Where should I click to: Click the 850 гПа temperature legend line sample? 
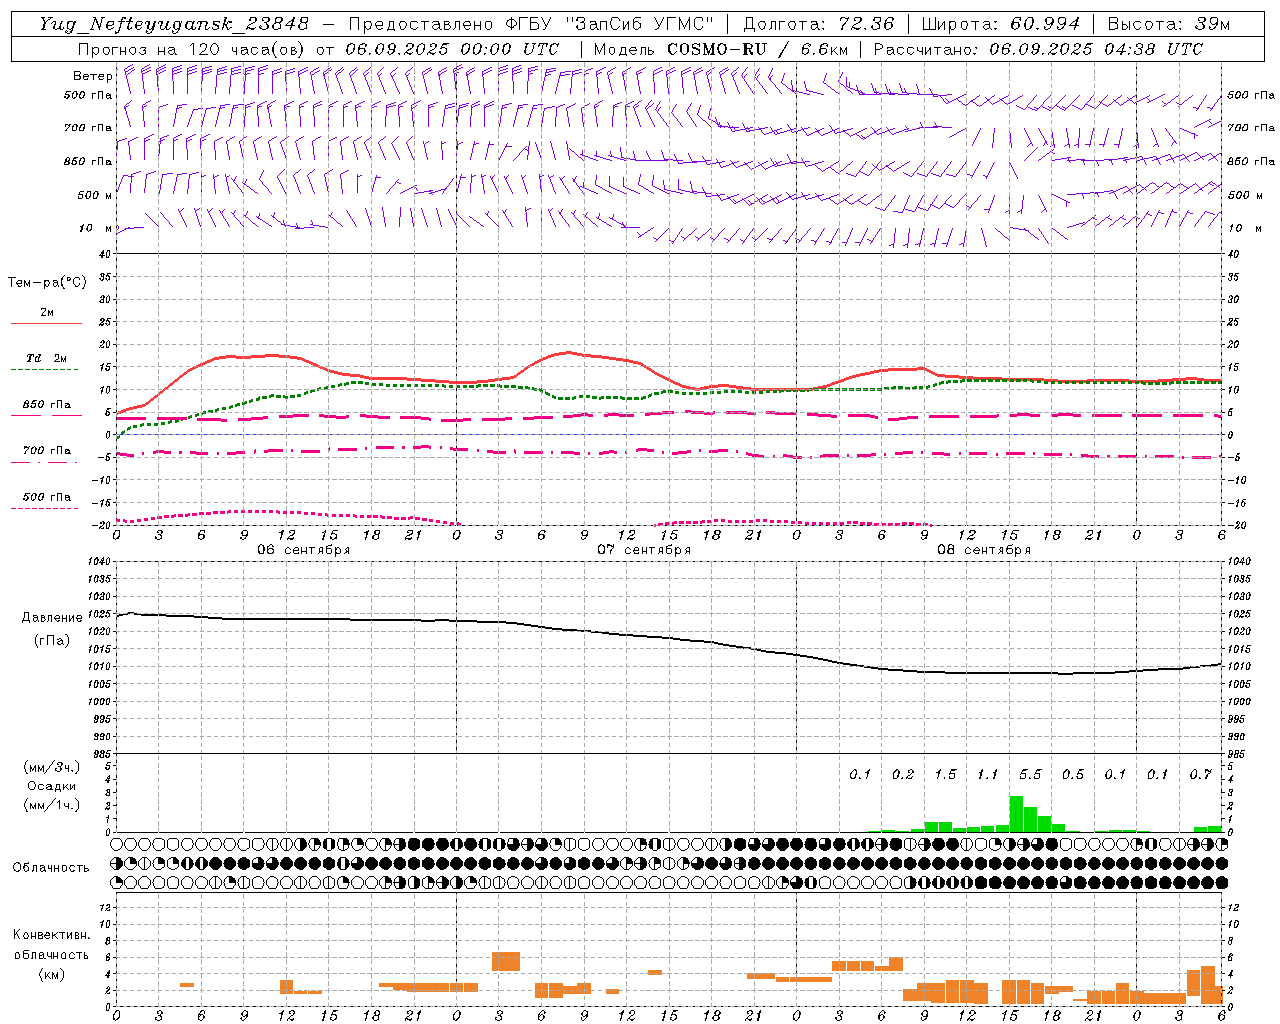46,416
